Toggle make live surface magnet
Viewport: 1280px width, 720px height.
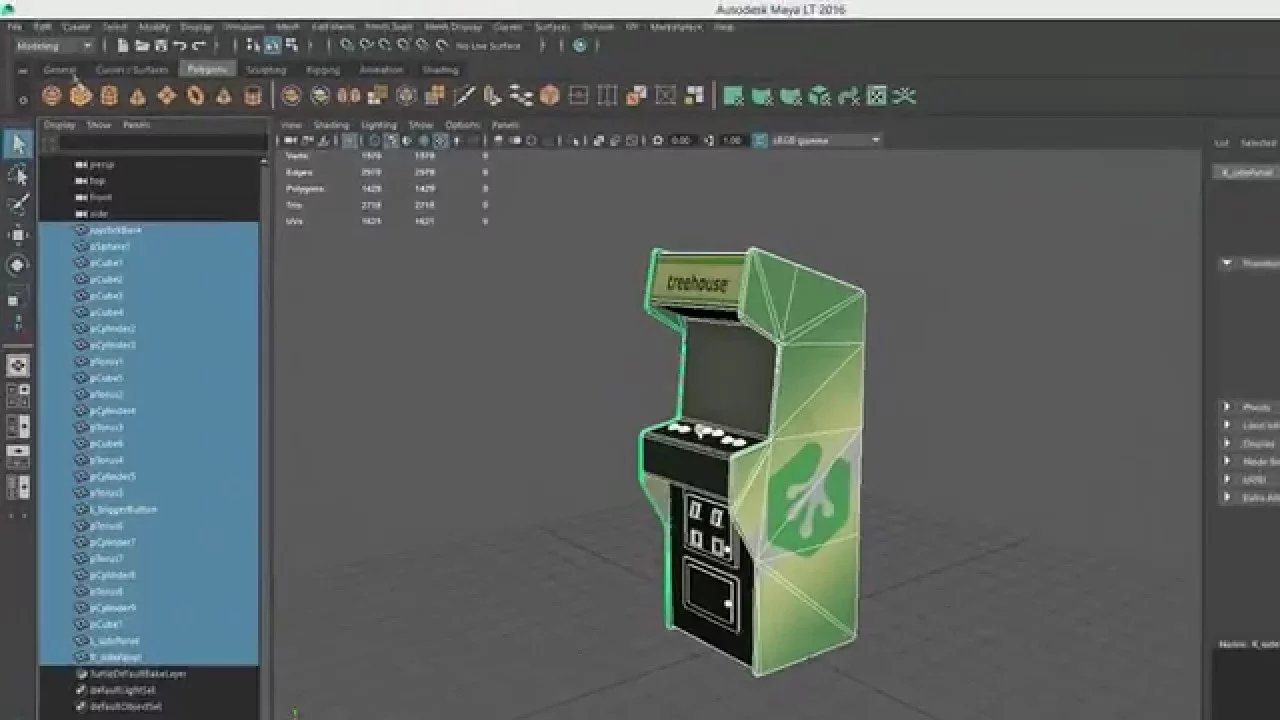pos(442,45)
